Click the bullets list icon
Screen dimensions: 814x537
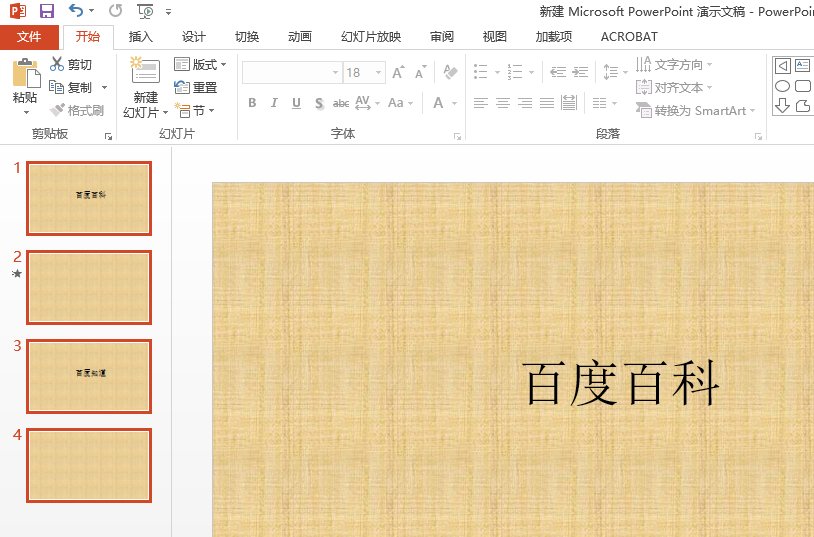481,72
